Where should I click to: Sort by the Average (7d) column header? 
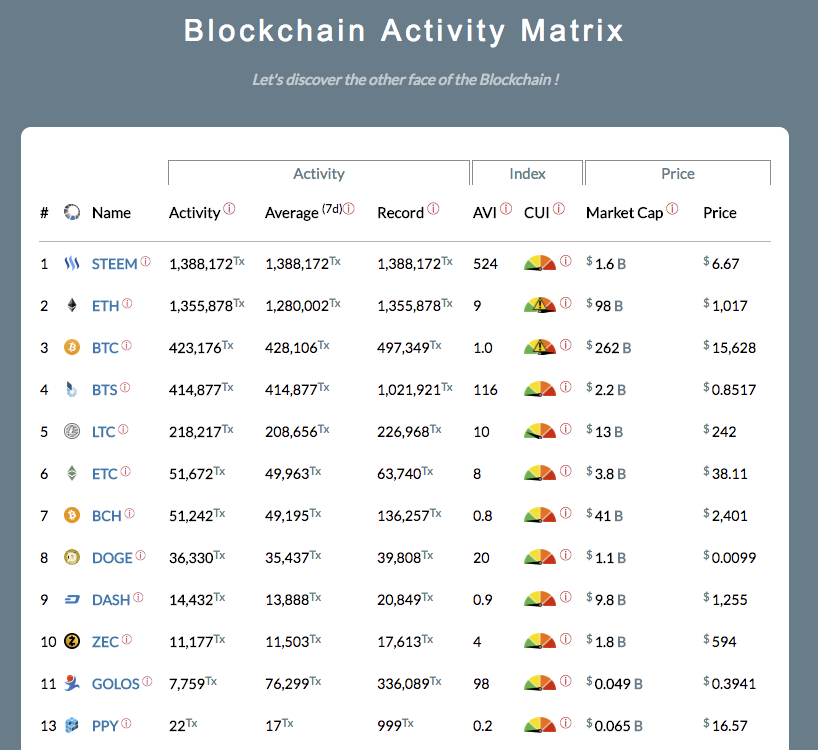[x=304, y=212]
